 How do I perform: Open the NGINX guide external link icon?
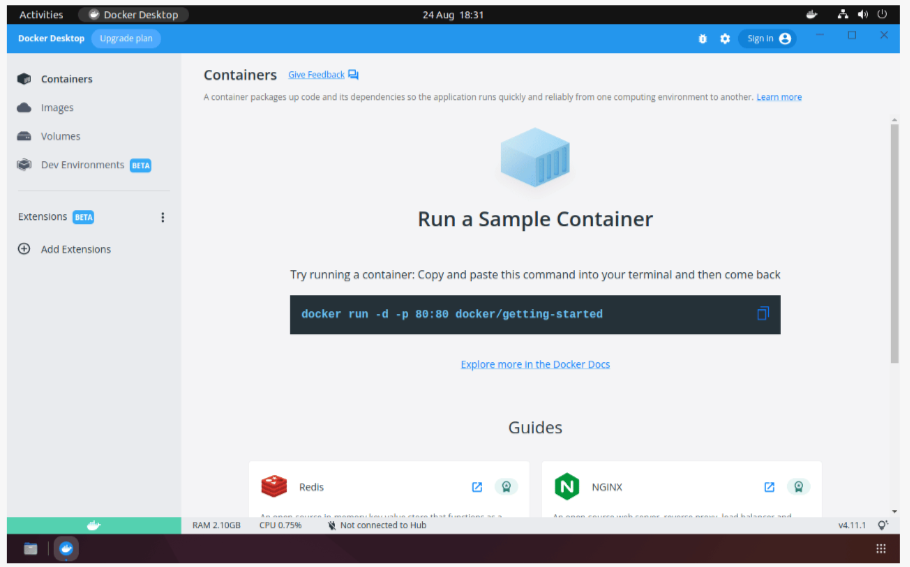(770, 487)
